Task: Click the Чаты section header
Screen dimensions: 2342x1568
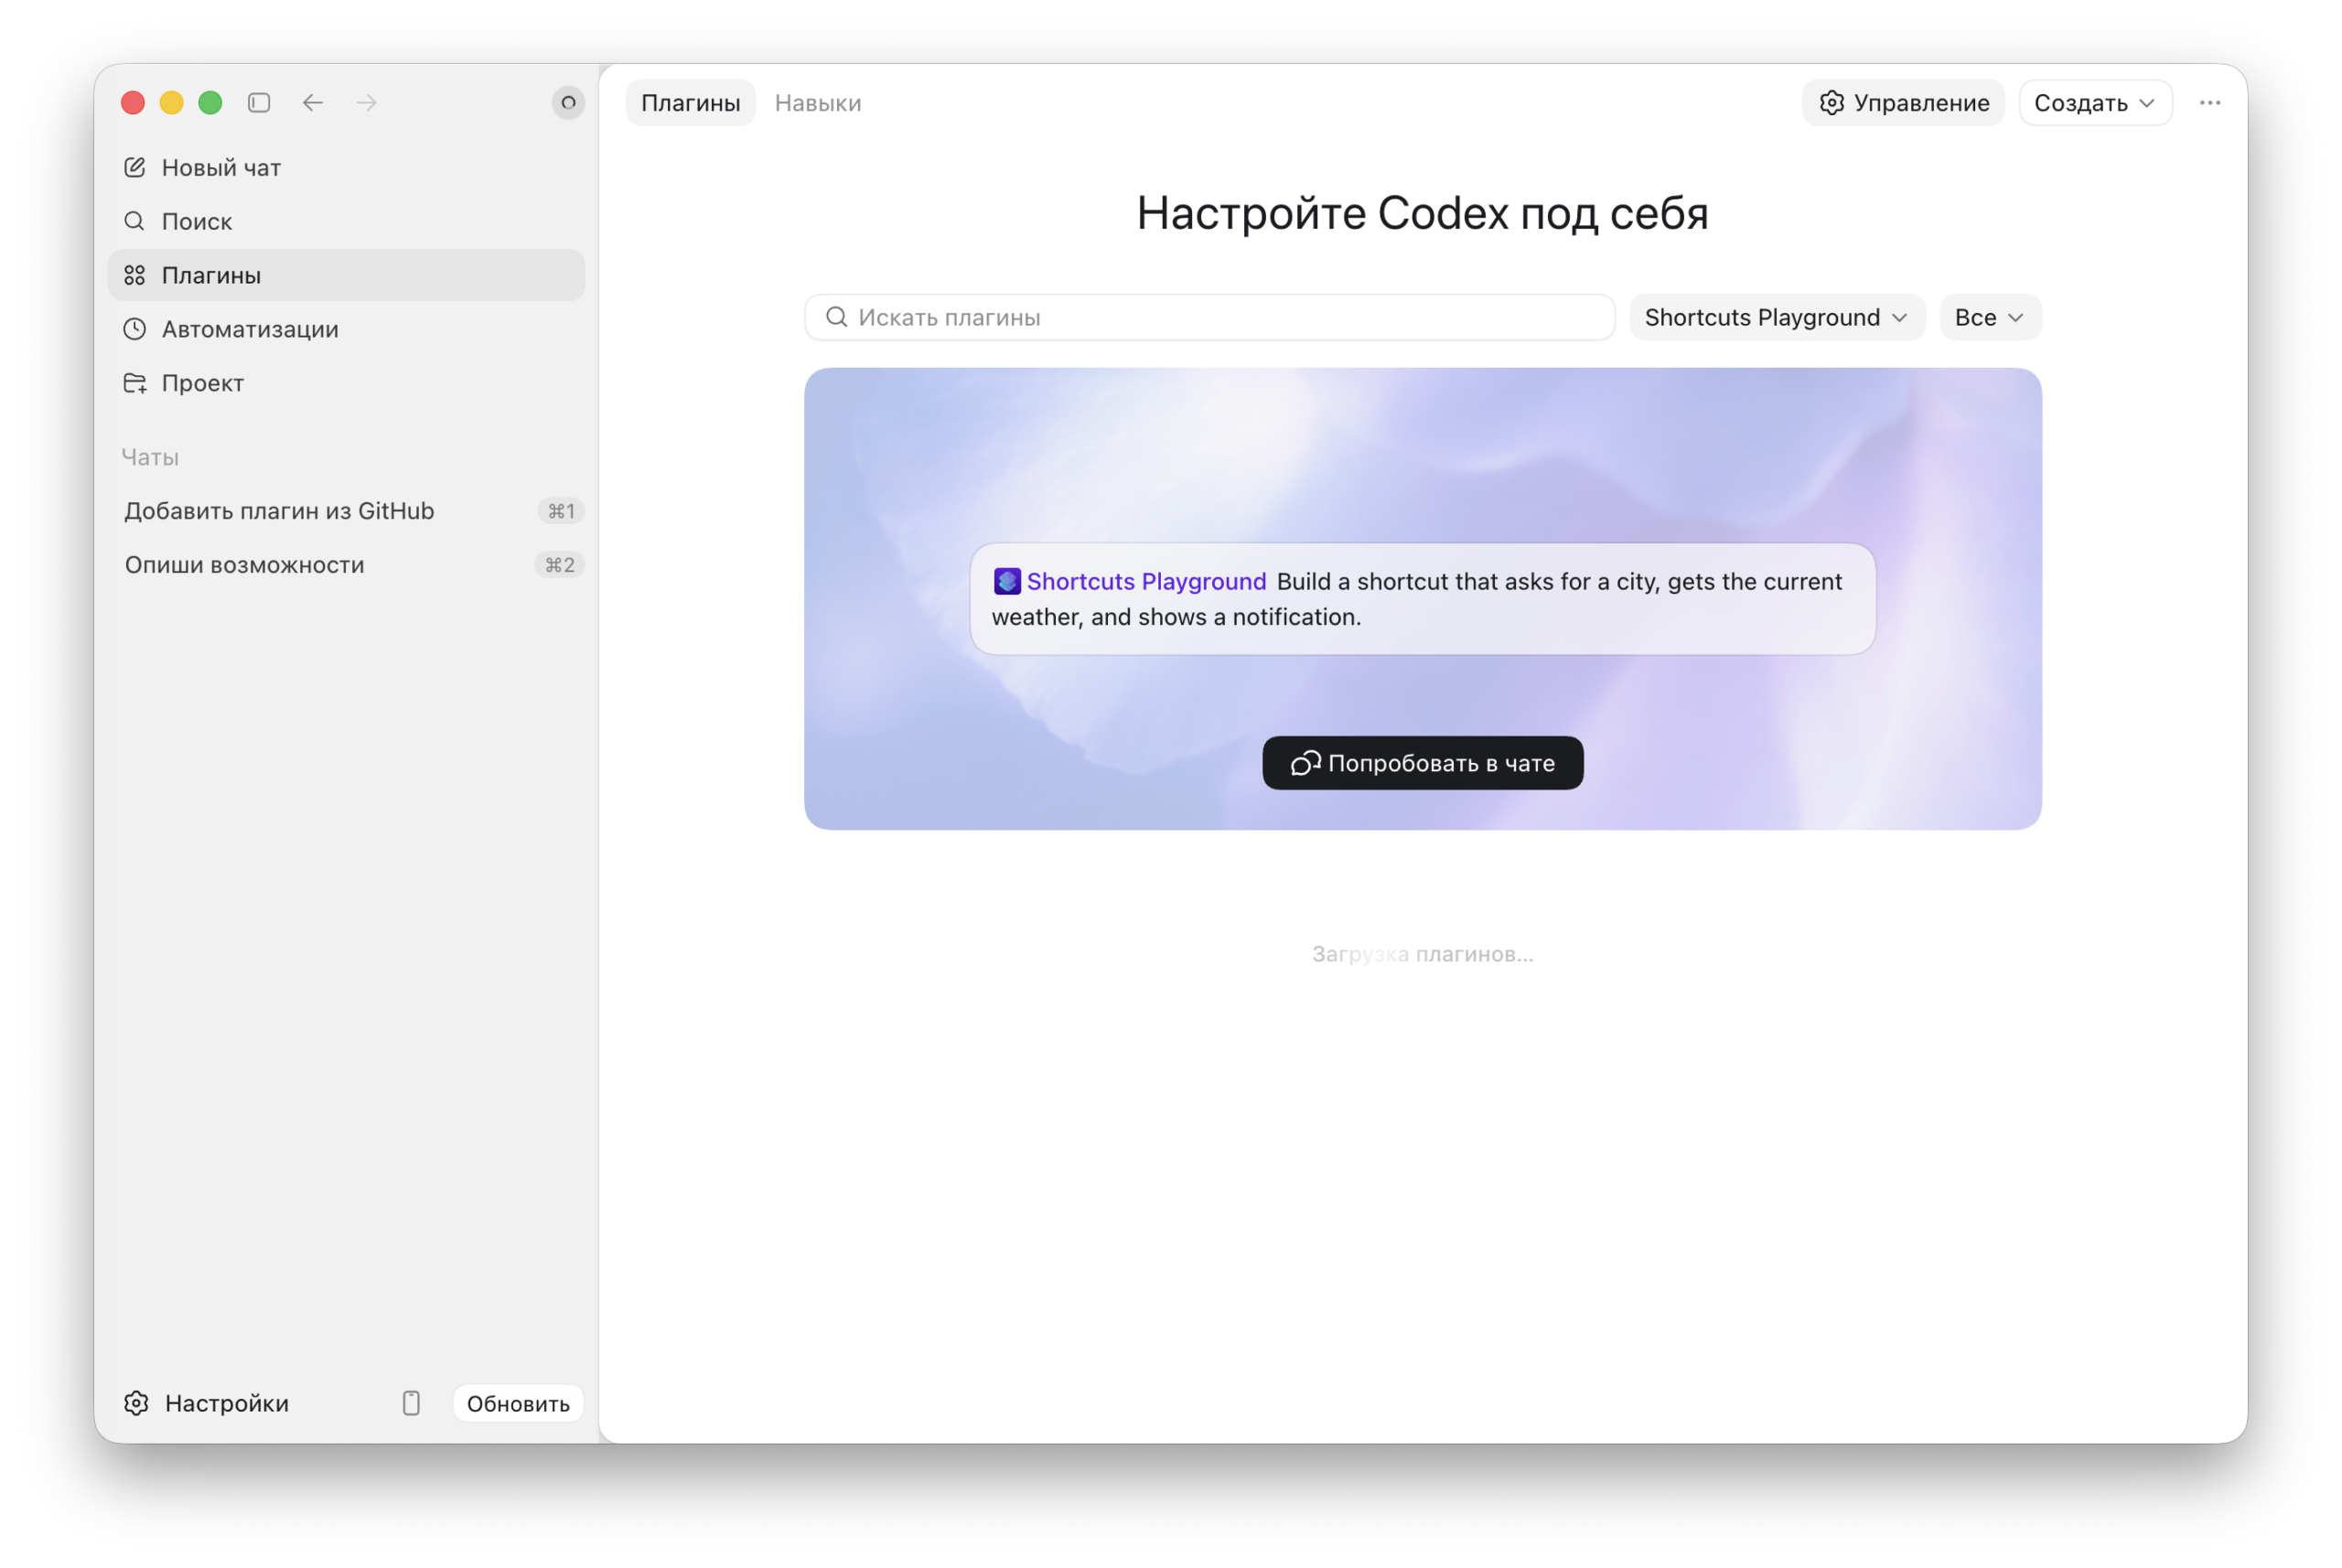Action: tap(150, 457)
